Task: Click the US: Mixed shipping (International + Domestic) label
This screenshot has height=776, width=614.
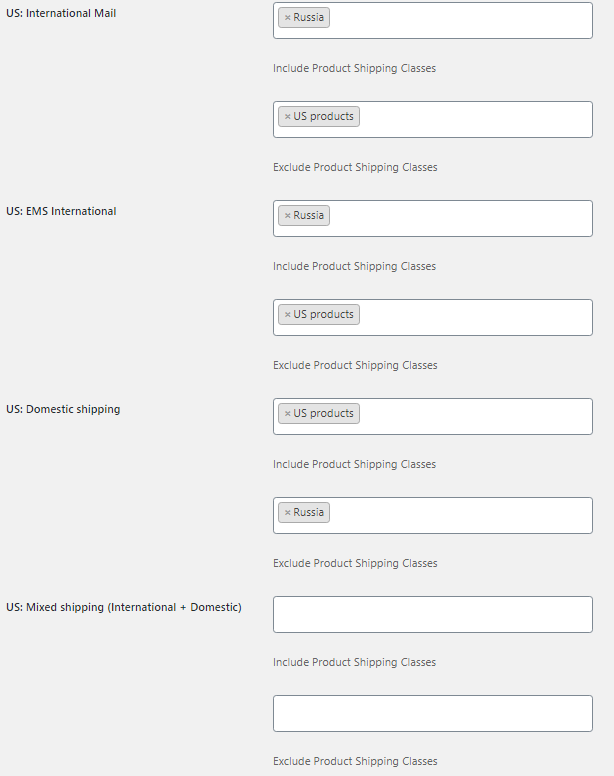Action: (124, 607)
